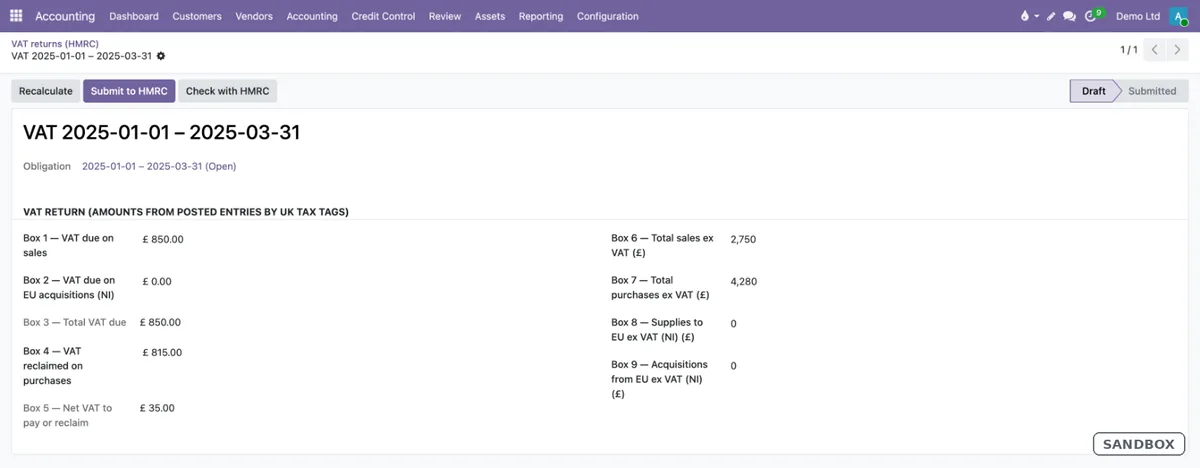The height and width of the screenshot is (468, 1200).
Task: Open the gear actions menu beside record title
Action: pyautogui.click(x=161, y=56)
